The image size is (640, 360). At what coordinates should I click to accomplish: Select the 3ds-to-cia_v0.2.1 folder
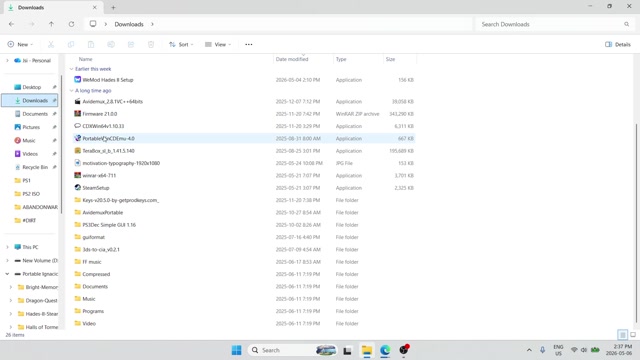tap(244, 249)
